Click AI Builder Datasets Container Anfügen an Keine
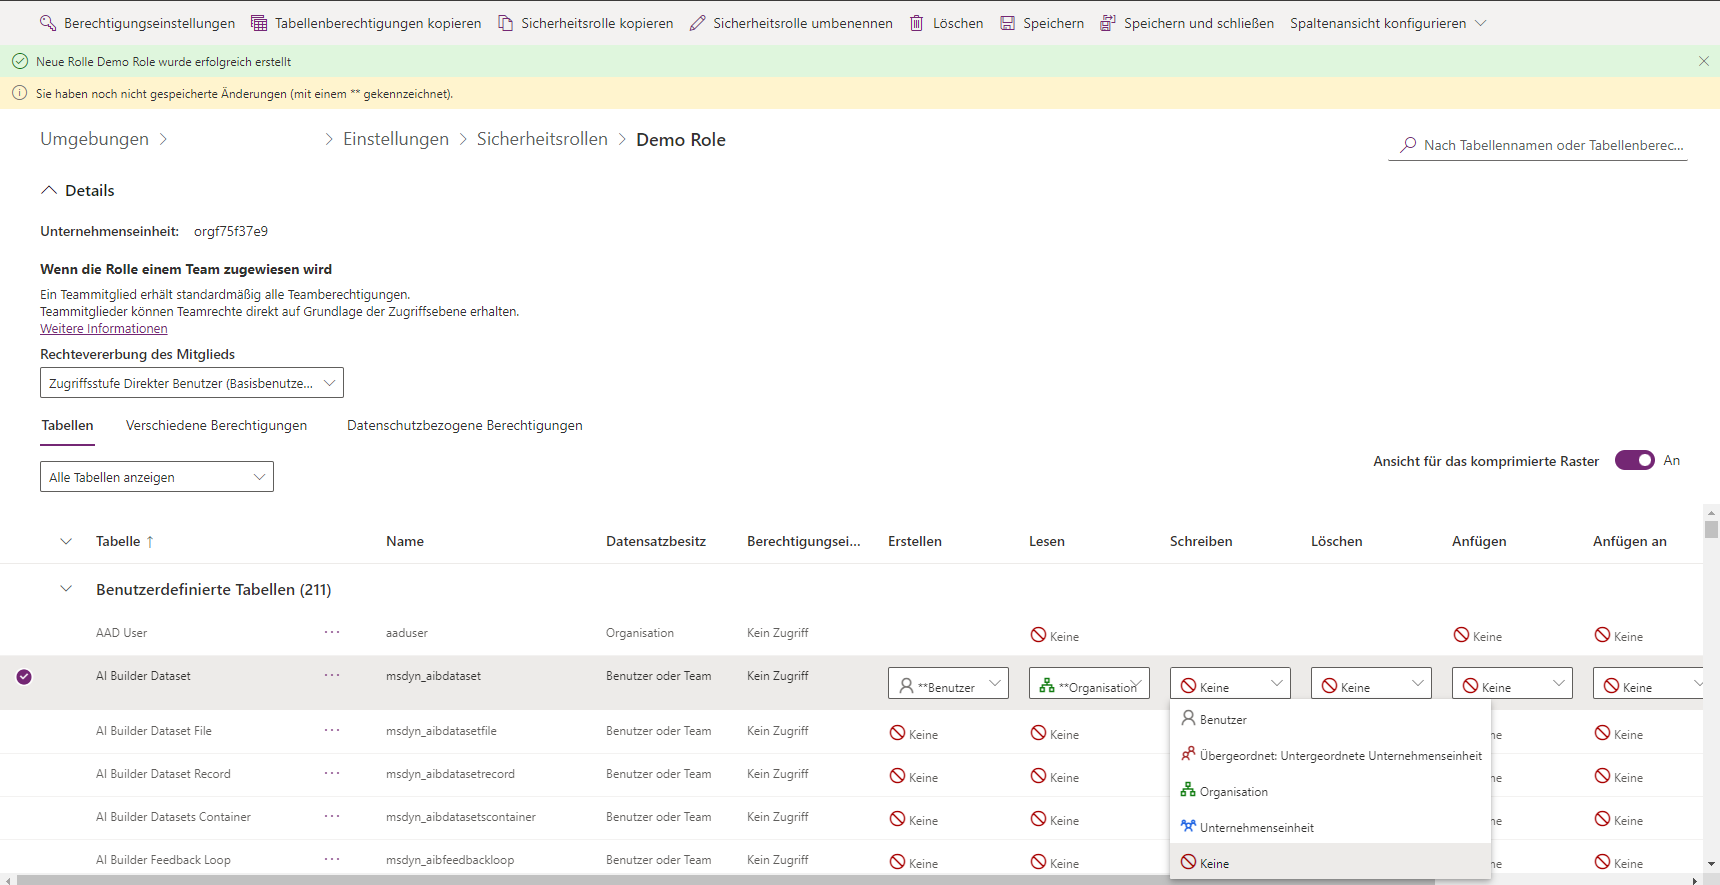1720x885 pixels. (x=1619, y=820)
